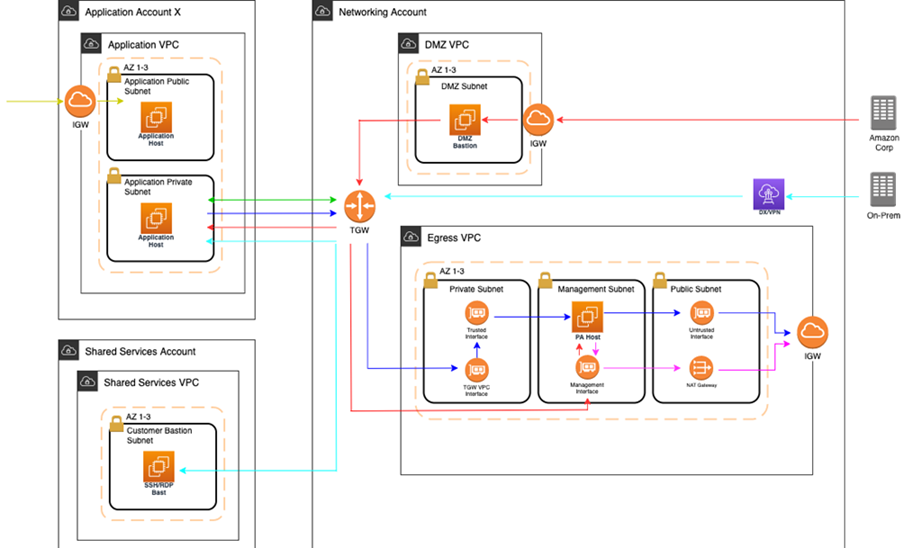Image resolution: width=904 pixels, height=548 pixels.
Task: Select the DMZ Bastion host icon
Action: pos(465,121)
